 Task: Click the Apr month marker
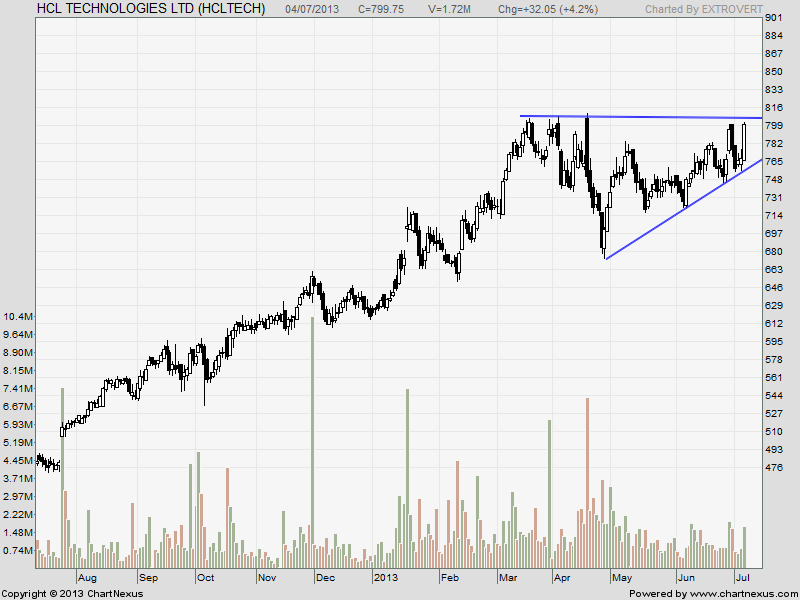[x=561, y=578]
